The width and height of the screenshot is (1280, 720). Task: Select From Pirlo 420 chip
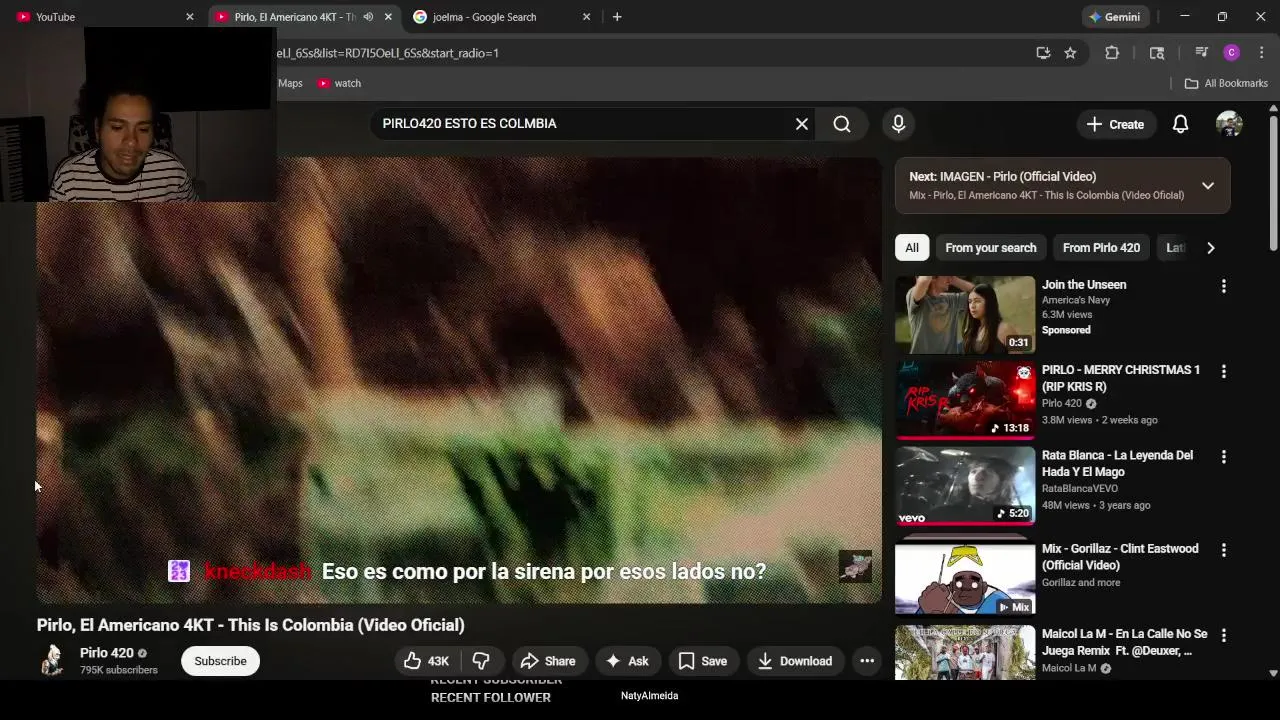(x=1101, y=248)
